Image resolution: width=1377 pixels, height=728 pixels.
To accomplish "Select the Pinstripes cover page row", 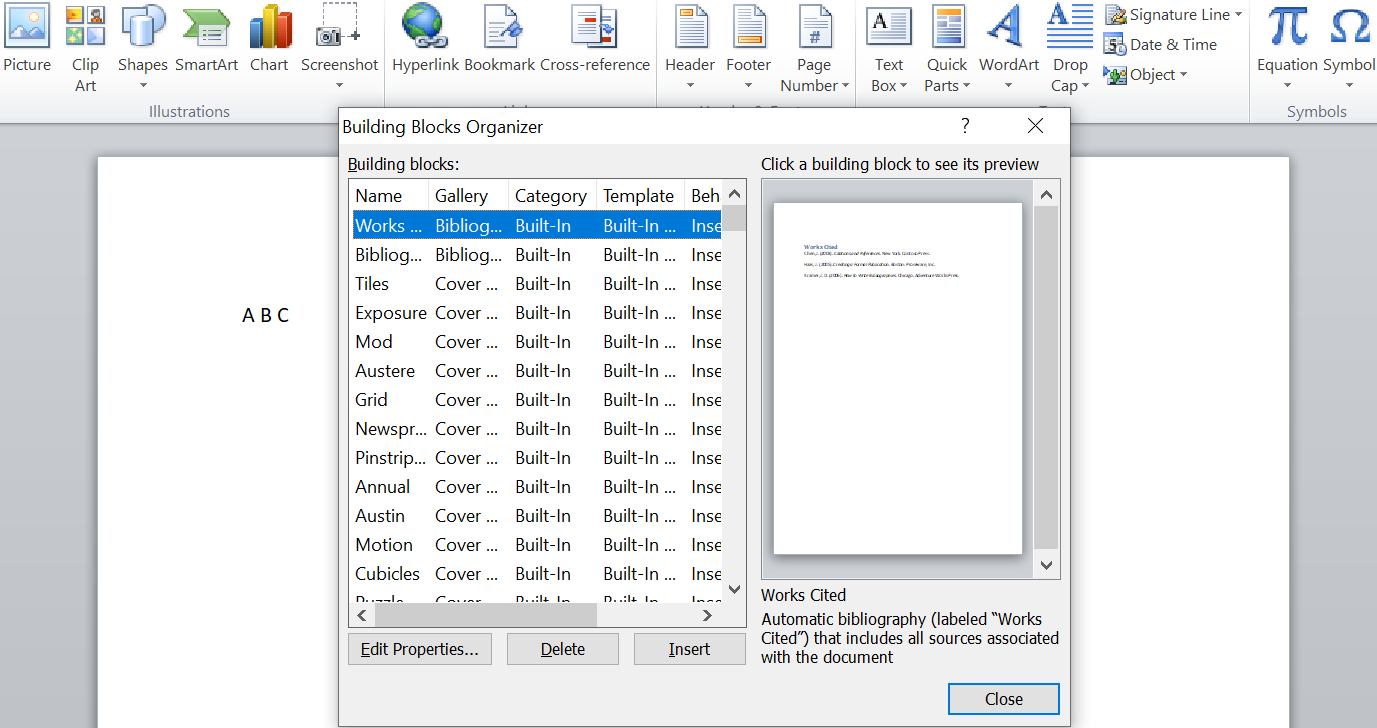I will click(x=537, y=458).
